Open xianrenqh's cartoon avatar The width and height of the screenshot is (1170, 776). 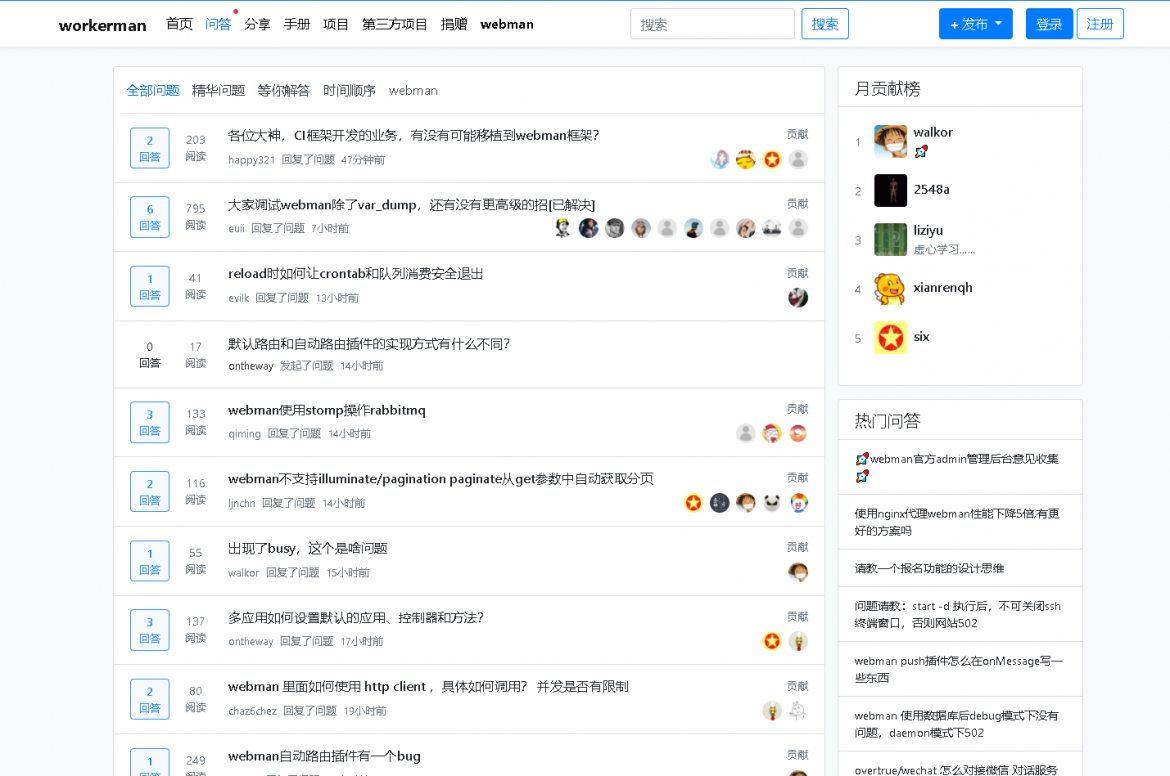tap(890, 289)
